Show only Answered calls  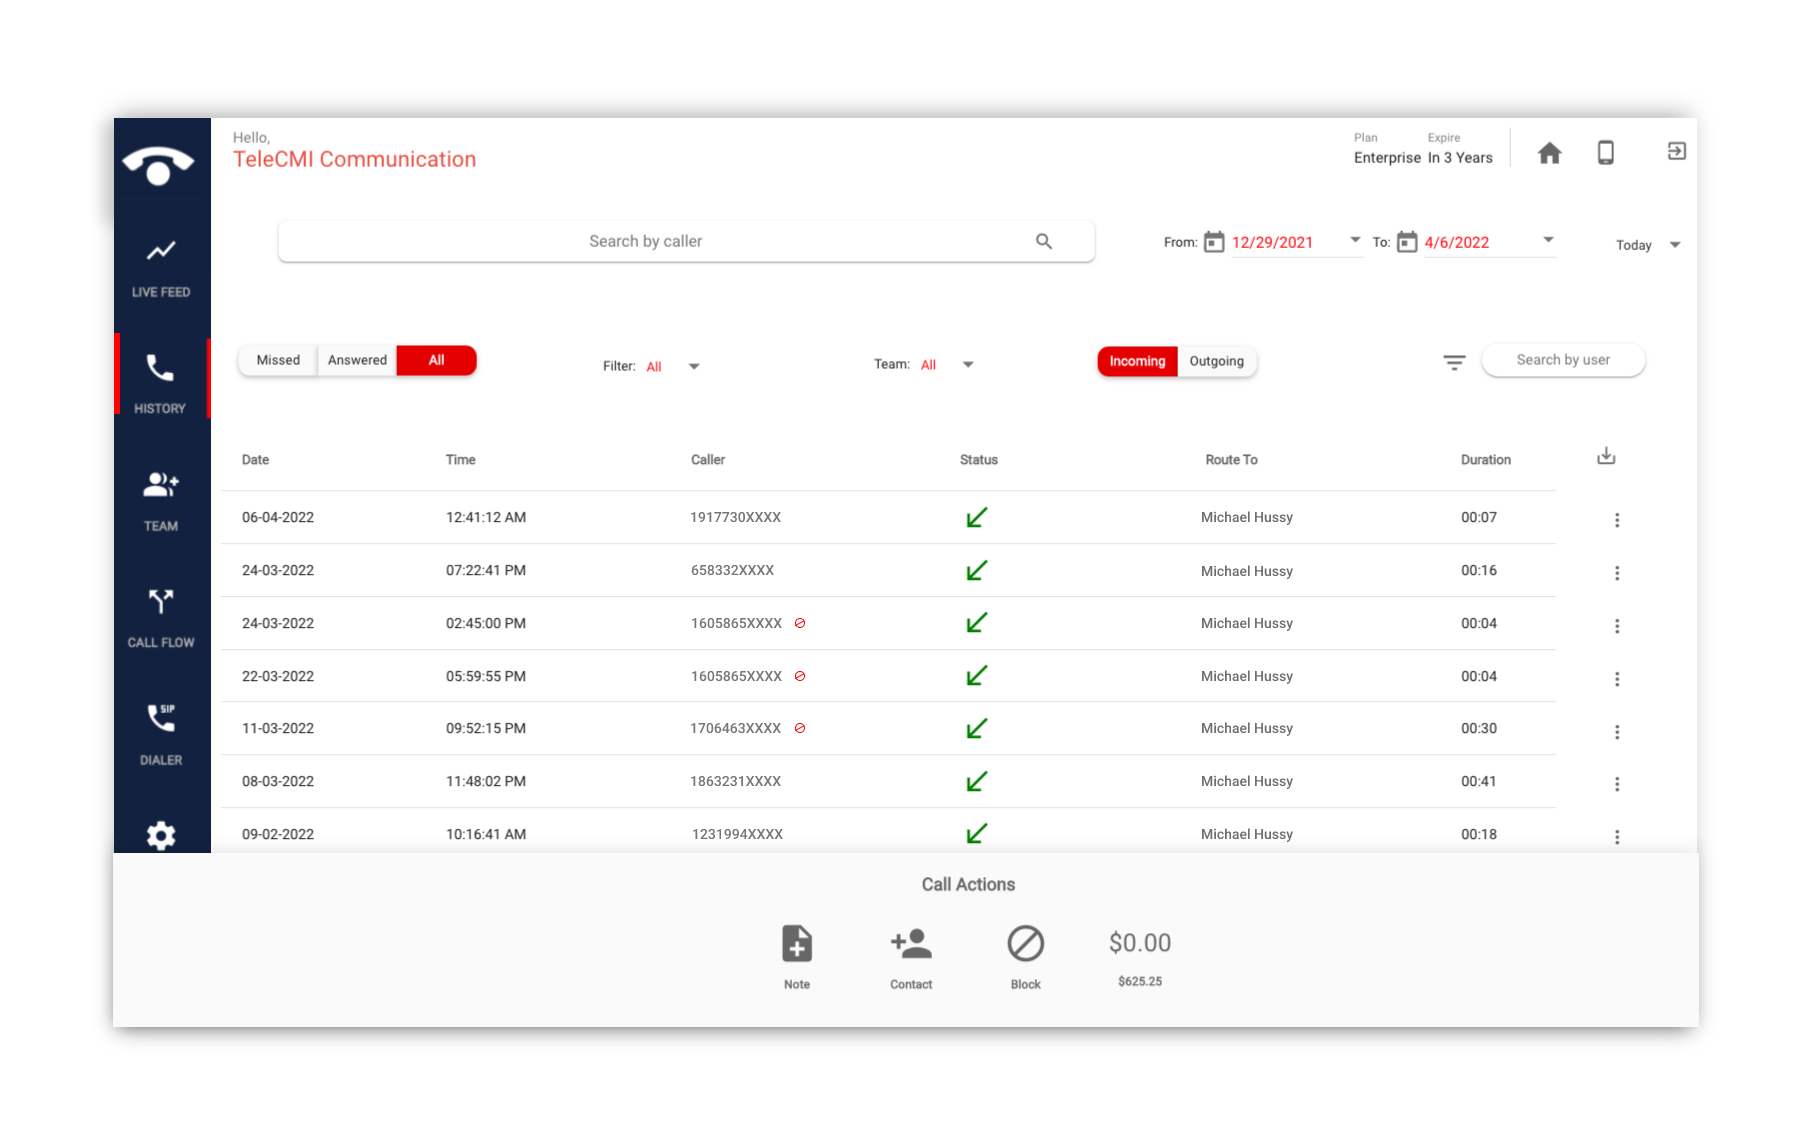357,360
